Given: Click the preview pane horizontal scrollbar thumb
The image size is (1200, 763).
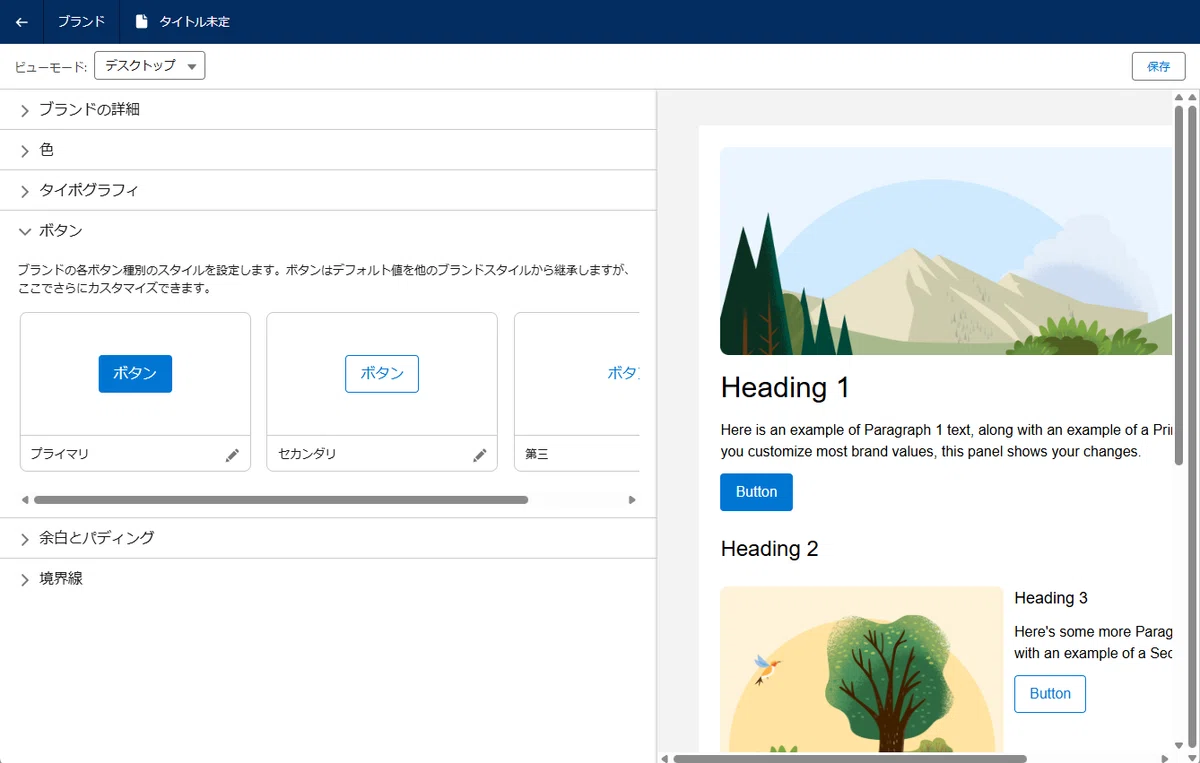Looking at the screenshot, I should tap(850, 759).
